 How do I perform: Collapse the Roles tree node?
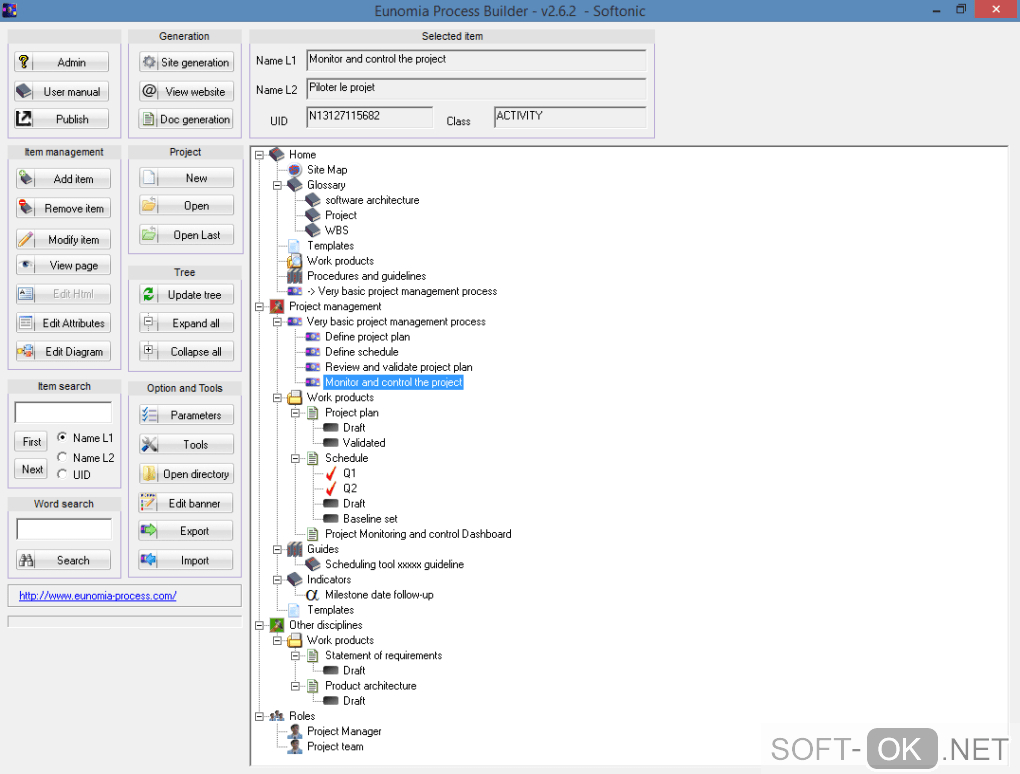coord(260,716)
